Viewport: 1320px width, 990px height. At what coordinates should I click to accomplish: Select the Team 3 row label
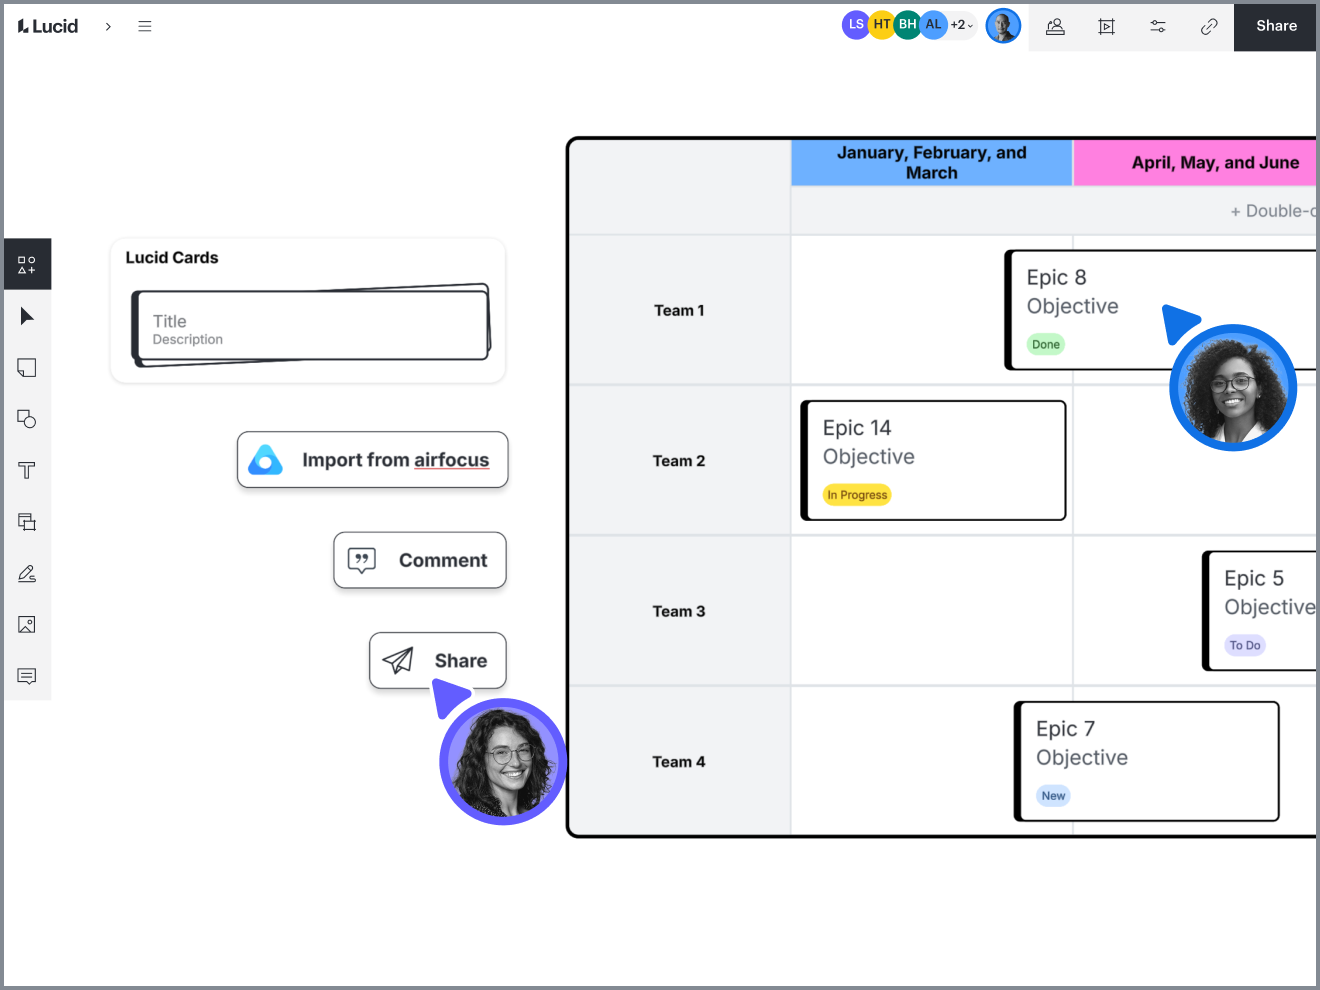click(x=679, y=611)
